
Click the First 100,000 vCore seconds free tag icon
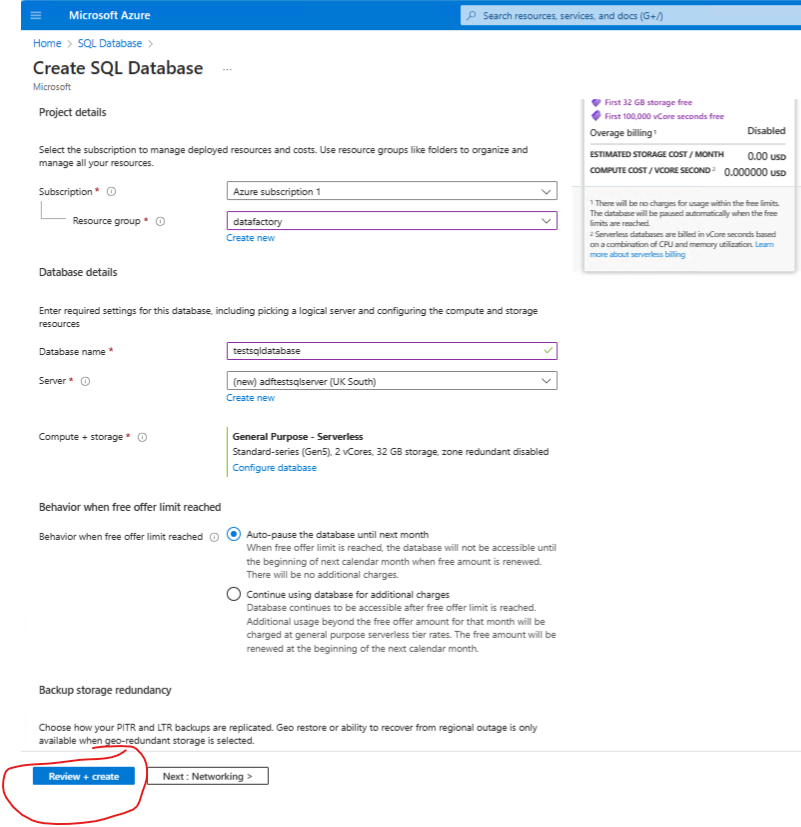[596, 116]
